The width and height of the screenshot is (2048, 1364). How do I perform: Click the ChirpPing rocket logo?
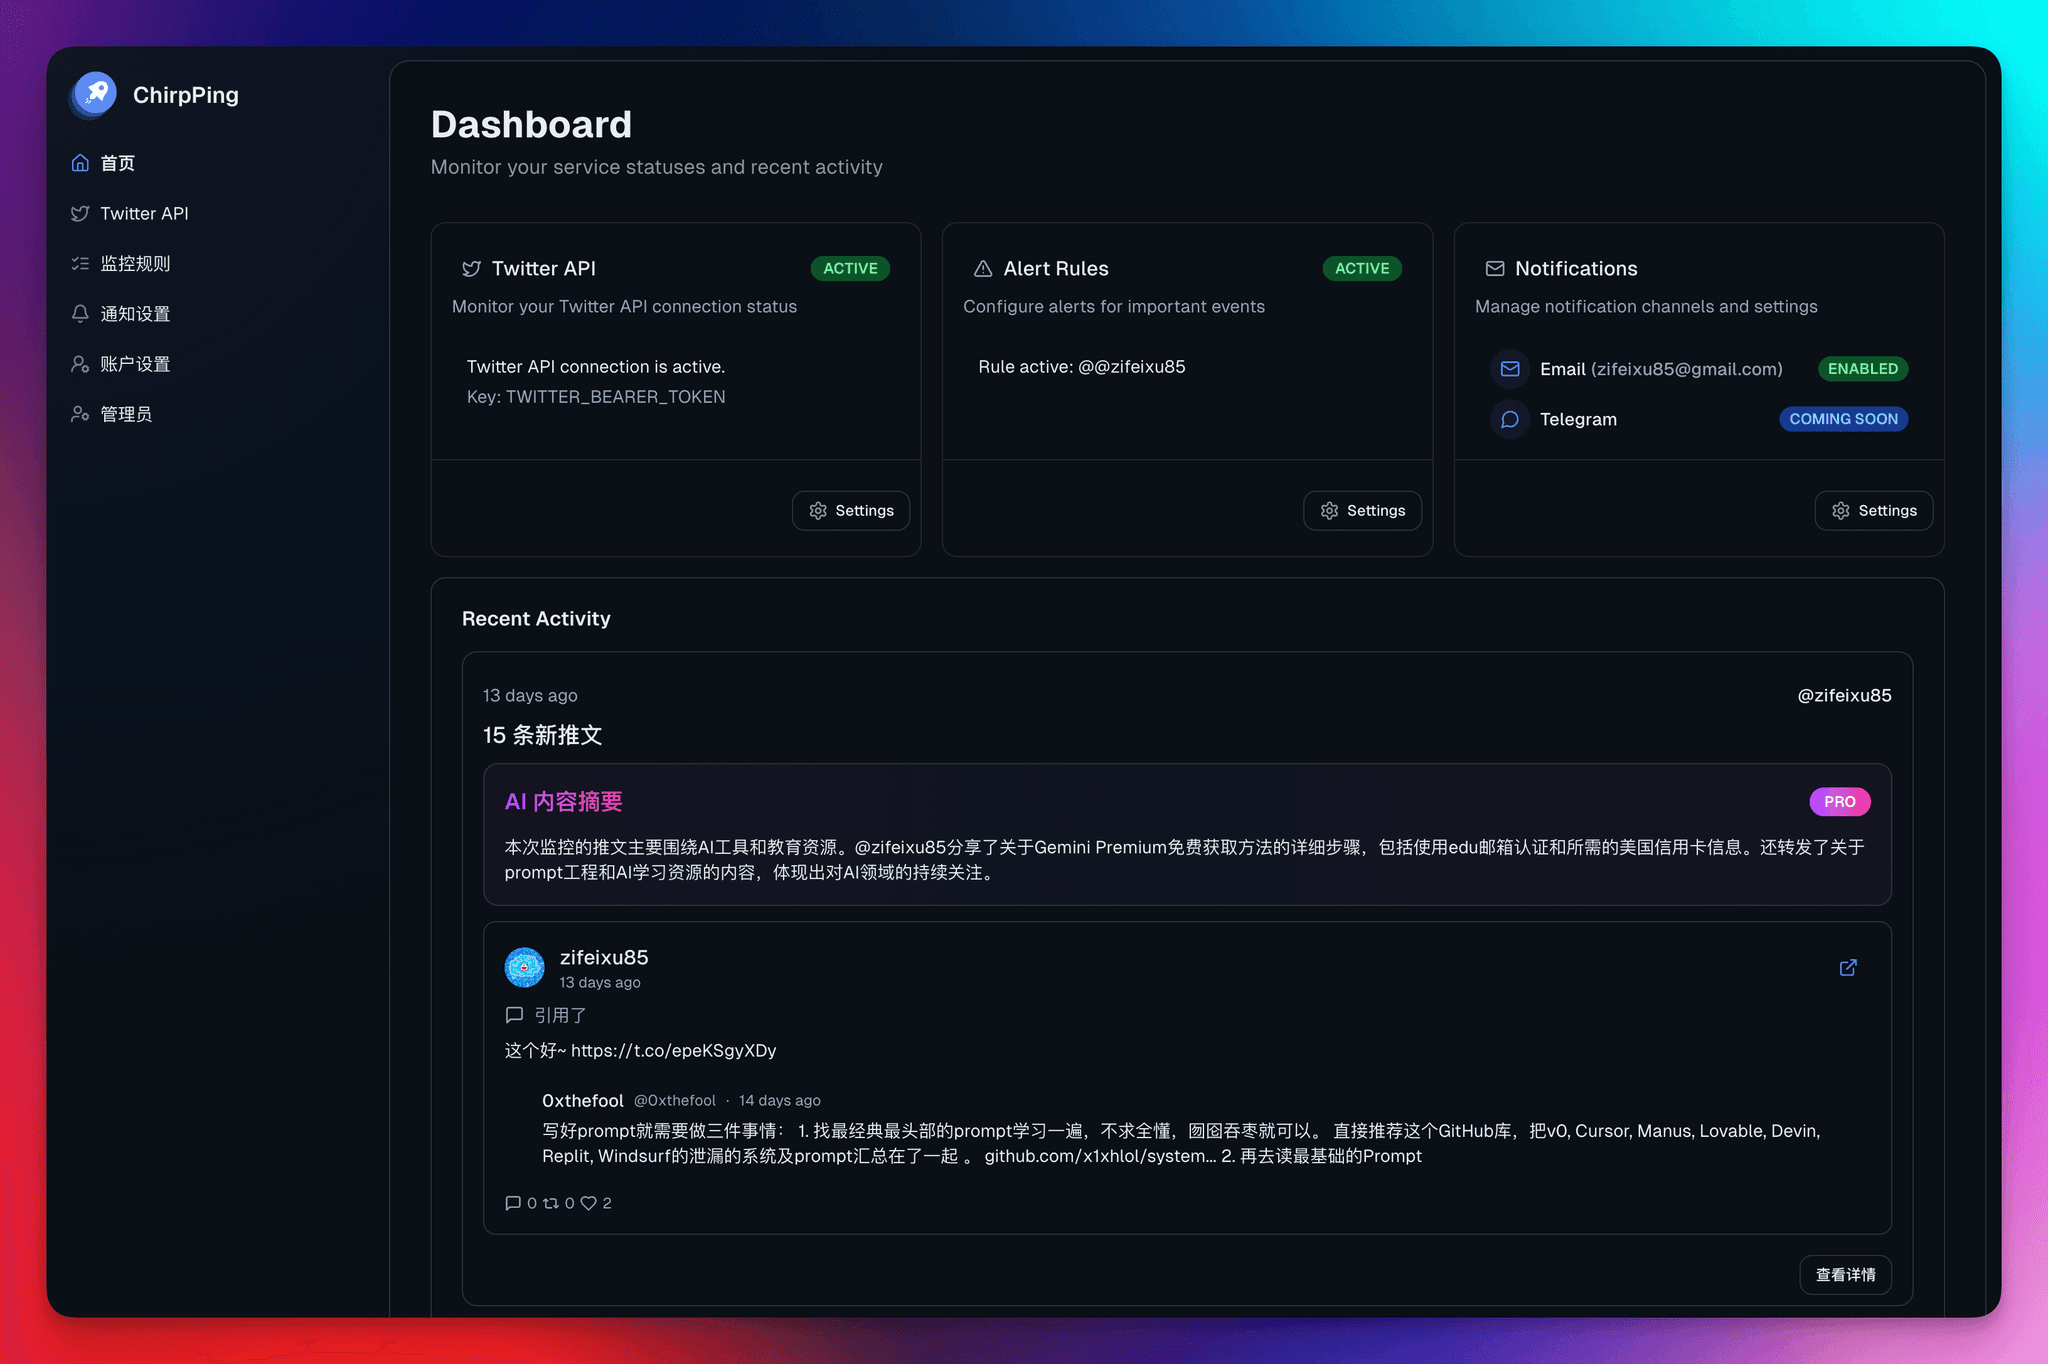(93, 95)
